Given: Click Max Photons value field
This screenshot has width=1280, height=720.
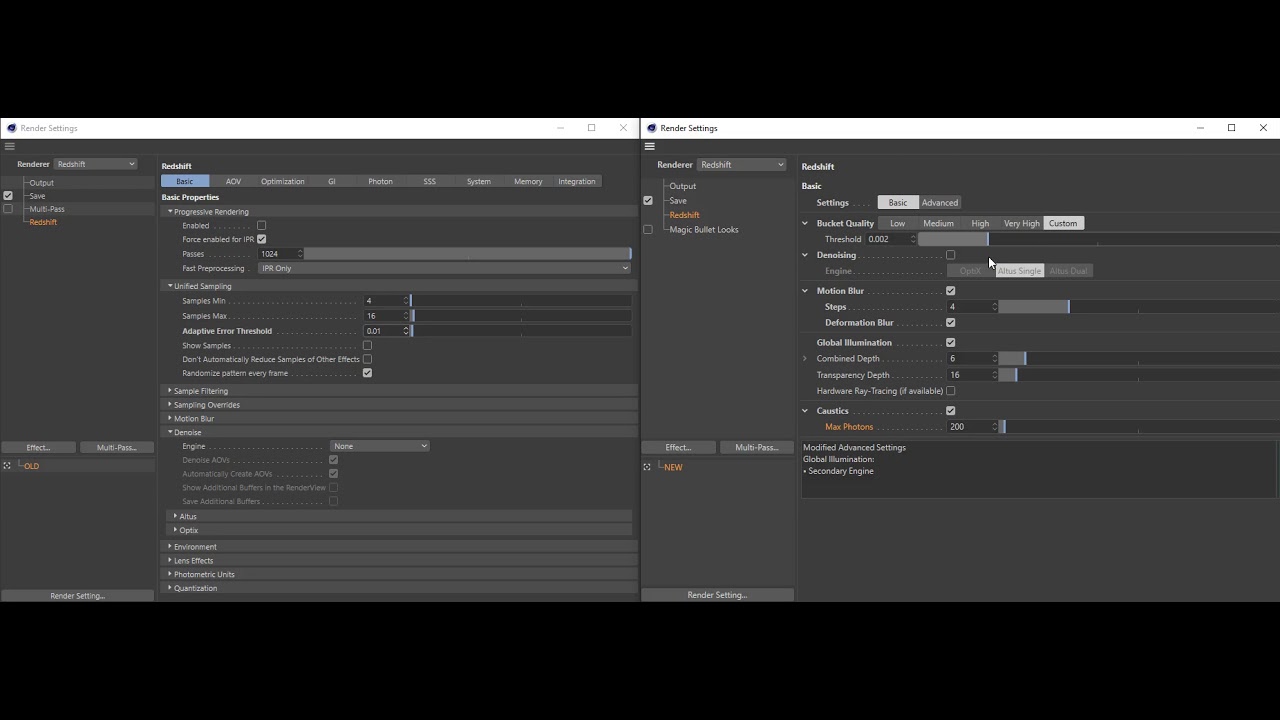Looking at the screenshot, I should point(969,427).
